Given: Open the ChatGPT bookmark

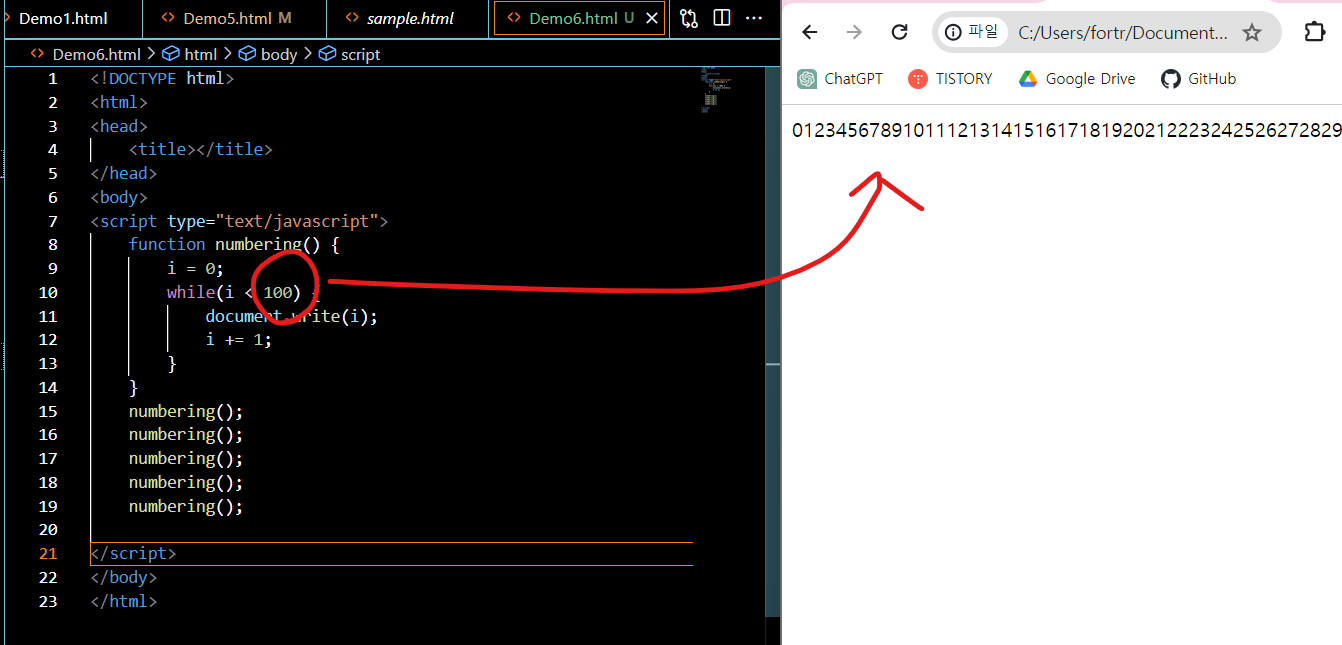Looking at the screenshot, I should coord(840,79).
